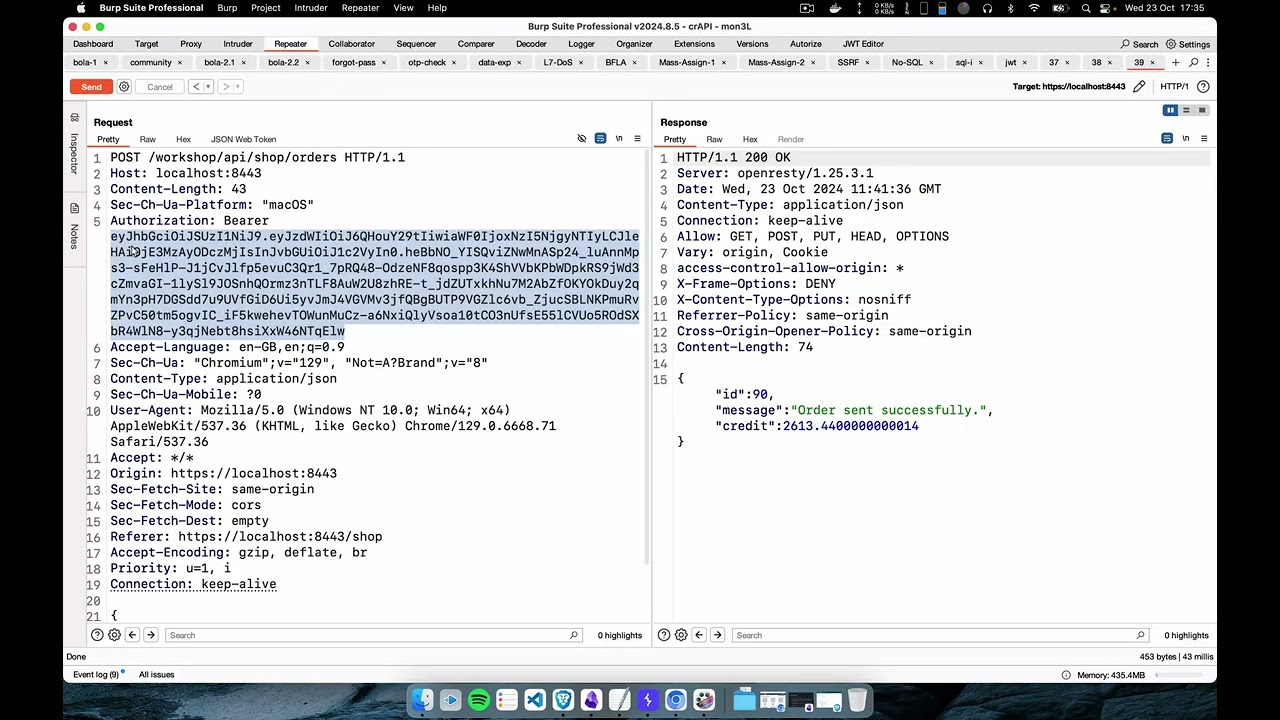Open the Event log
1280x720 pixels.
pos(96,675)
